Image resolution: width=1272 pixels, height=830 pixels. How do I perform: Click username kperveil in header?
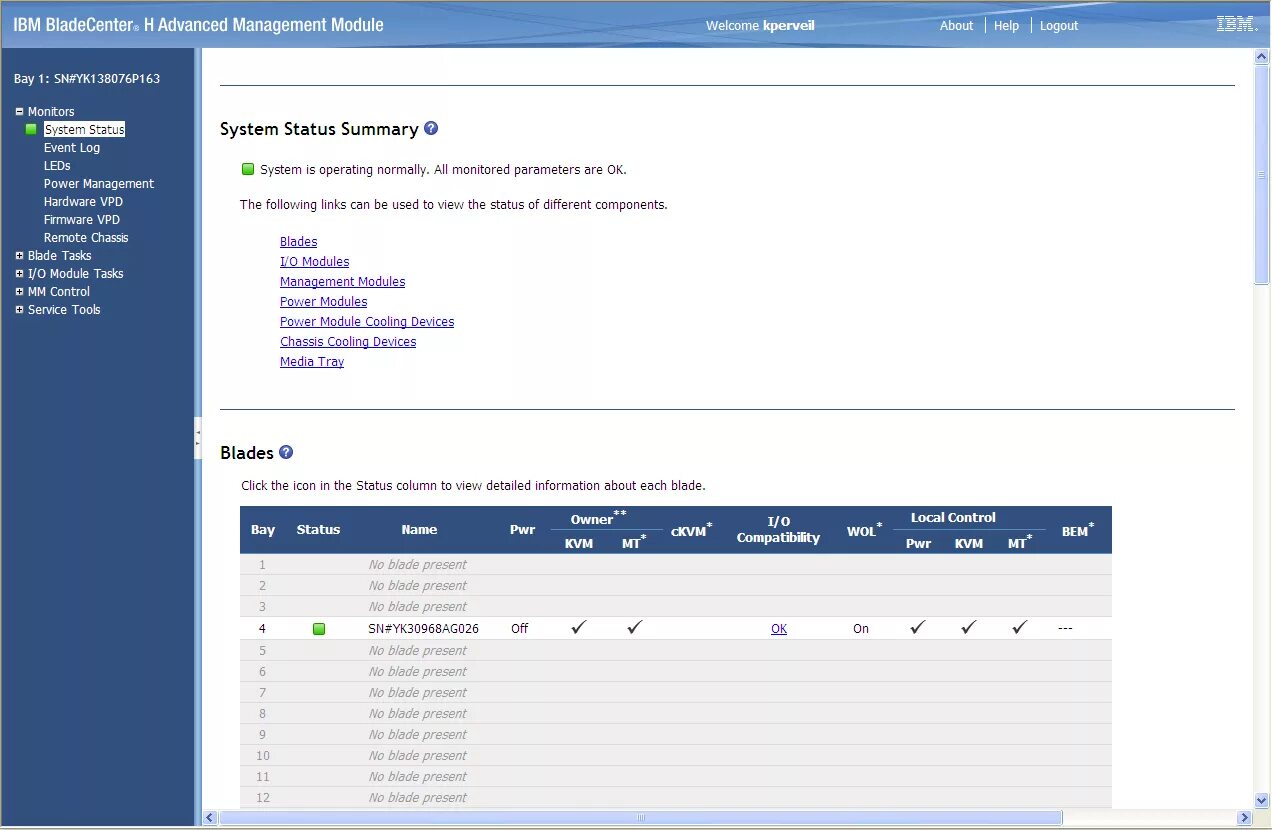click(x=789, y=26)
